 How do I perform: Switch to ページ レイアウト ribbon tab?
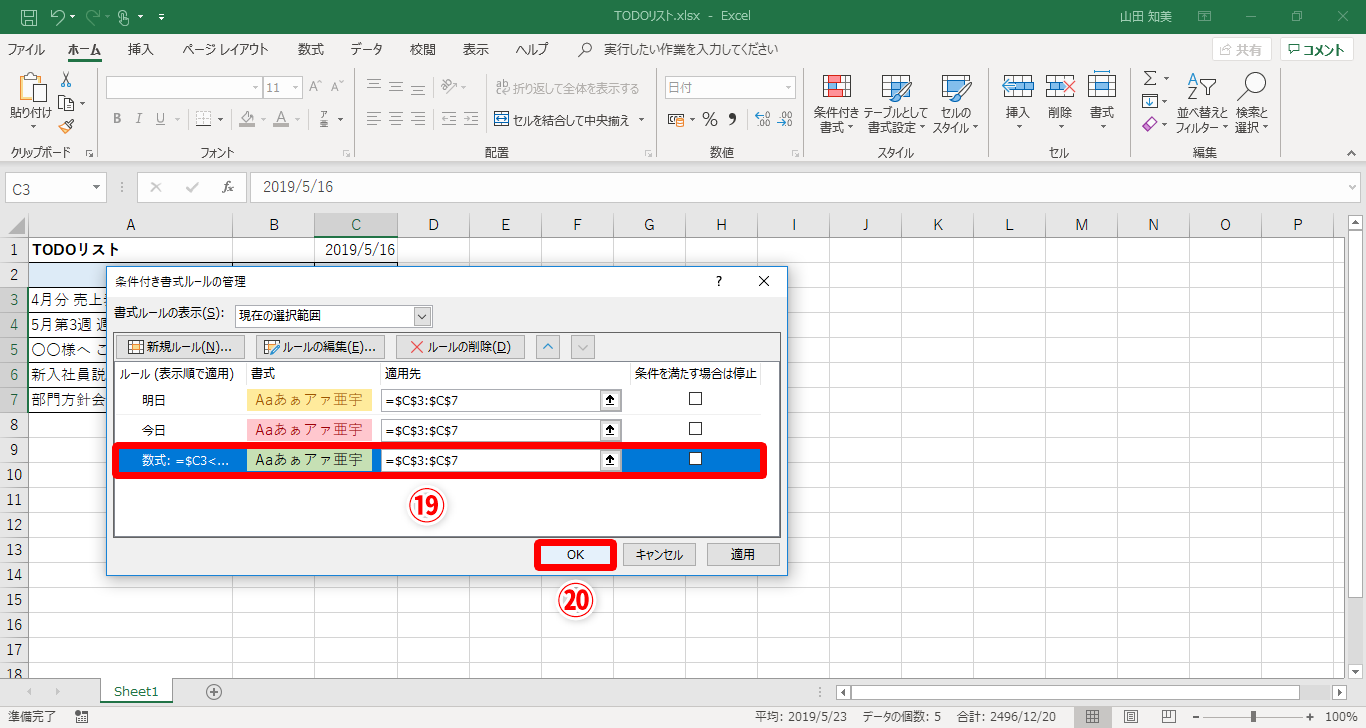pyautogui.click(x=225, y=49)
